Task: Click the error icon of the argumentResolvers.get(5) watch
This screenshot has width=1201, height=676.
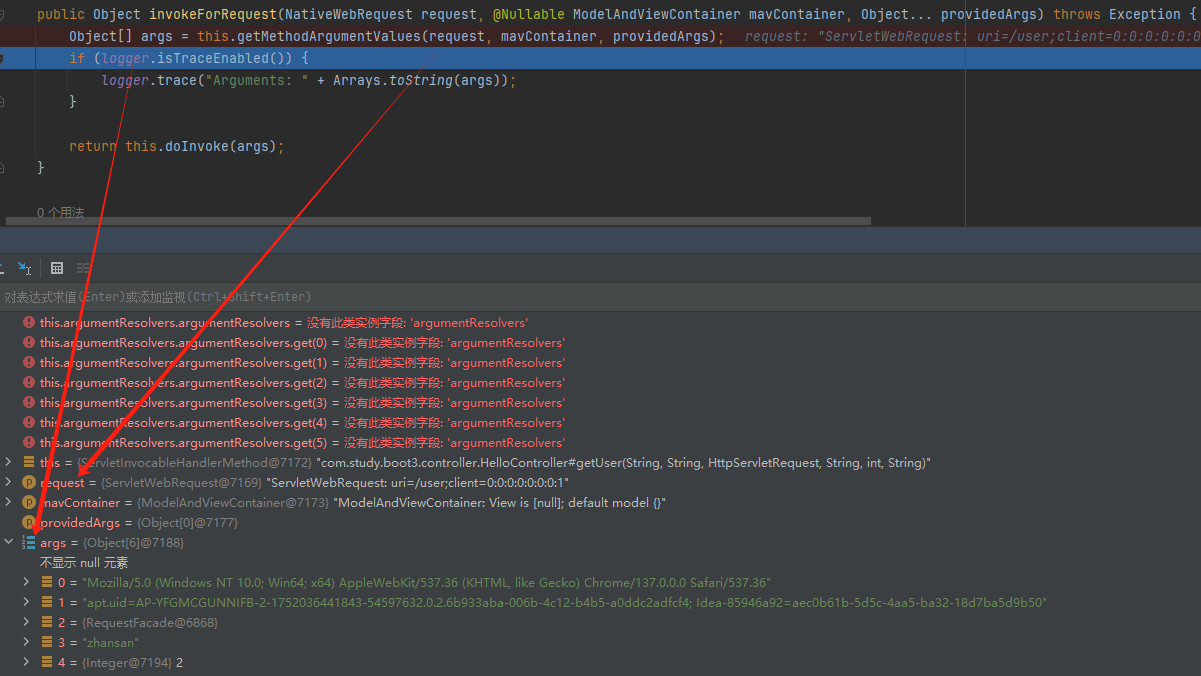Action: pyautogui.click(x=29, y=443)
